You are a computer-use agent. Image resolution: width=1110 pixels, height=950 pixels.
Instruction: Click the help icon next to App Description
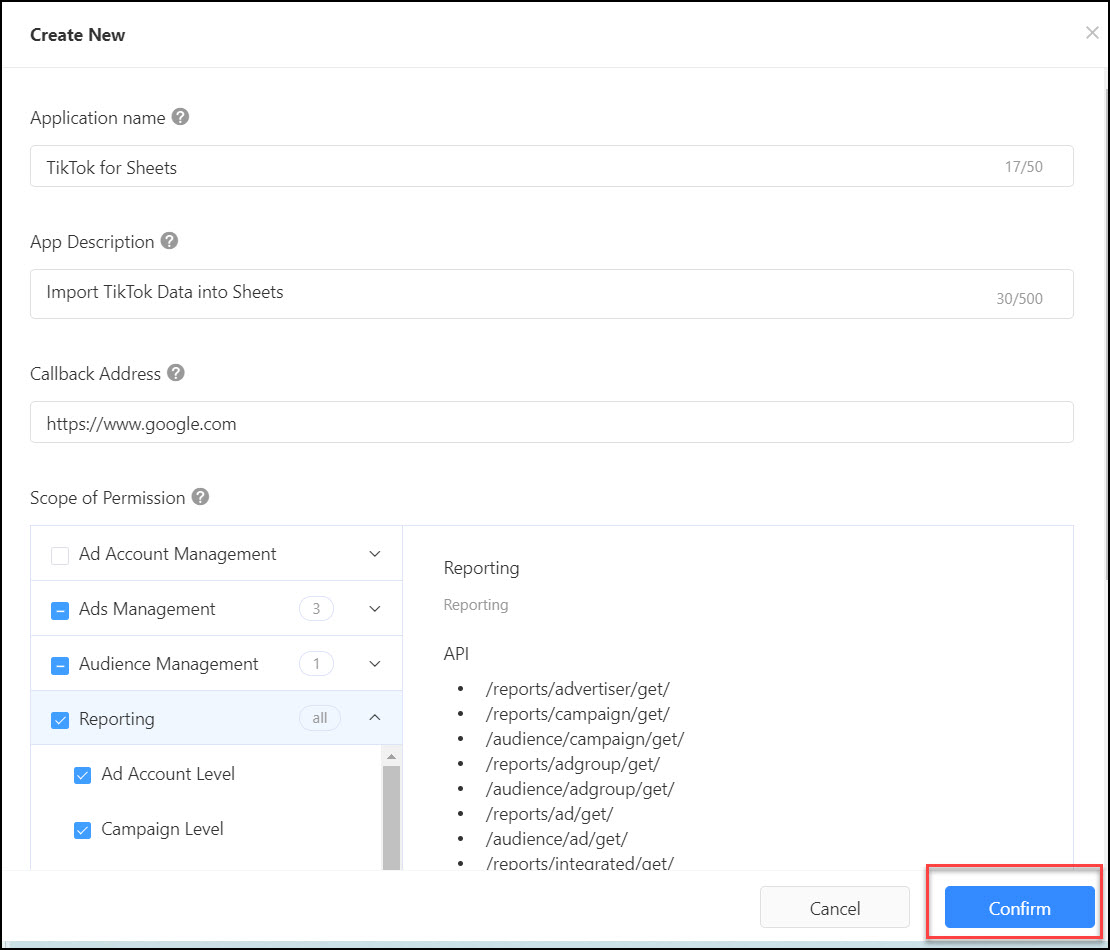click(x=170, y=241)
